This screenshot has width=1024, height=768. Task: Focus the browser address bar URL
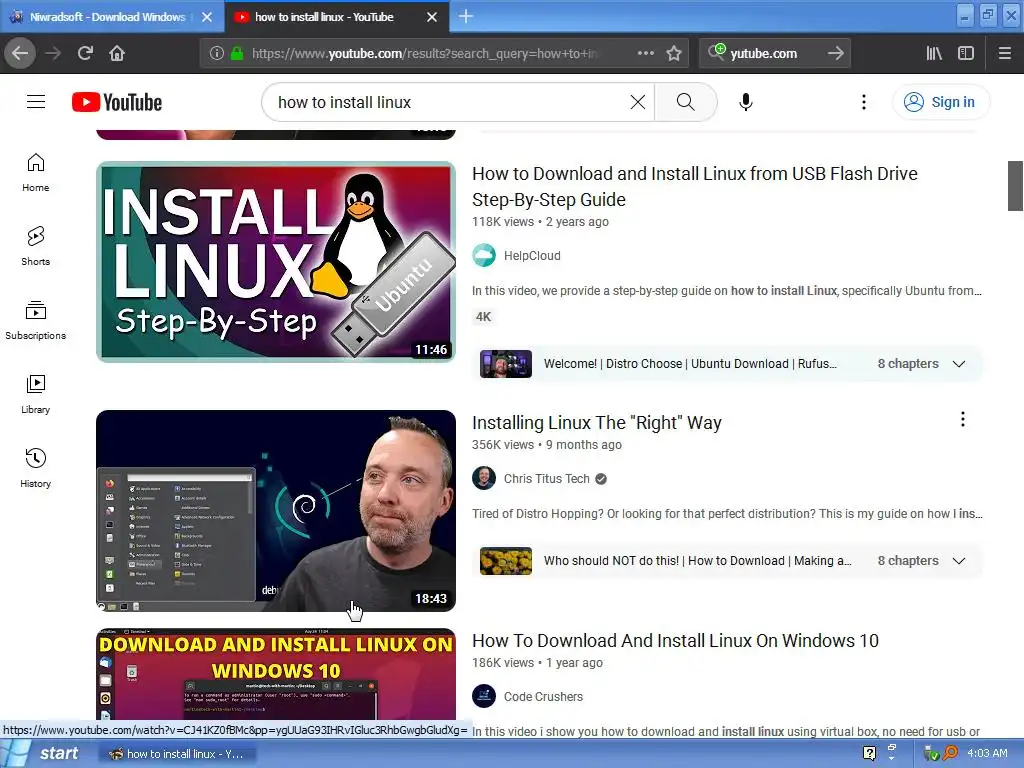(x=424, y=53)
